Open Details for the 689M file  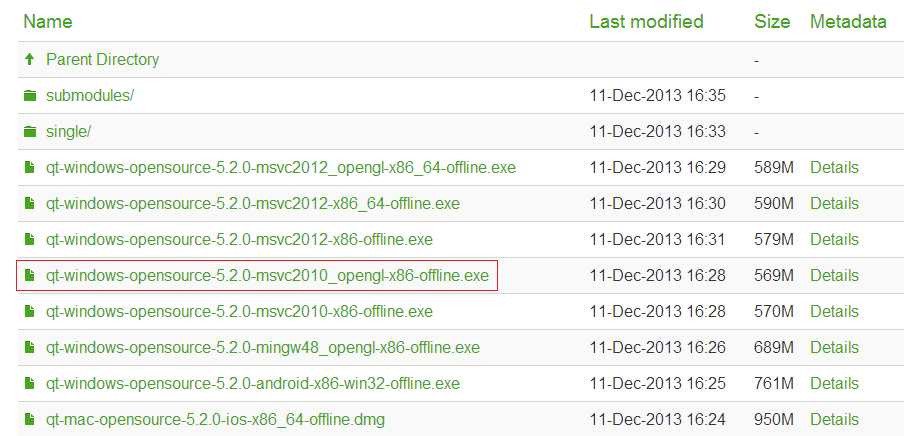pos(834,348)
